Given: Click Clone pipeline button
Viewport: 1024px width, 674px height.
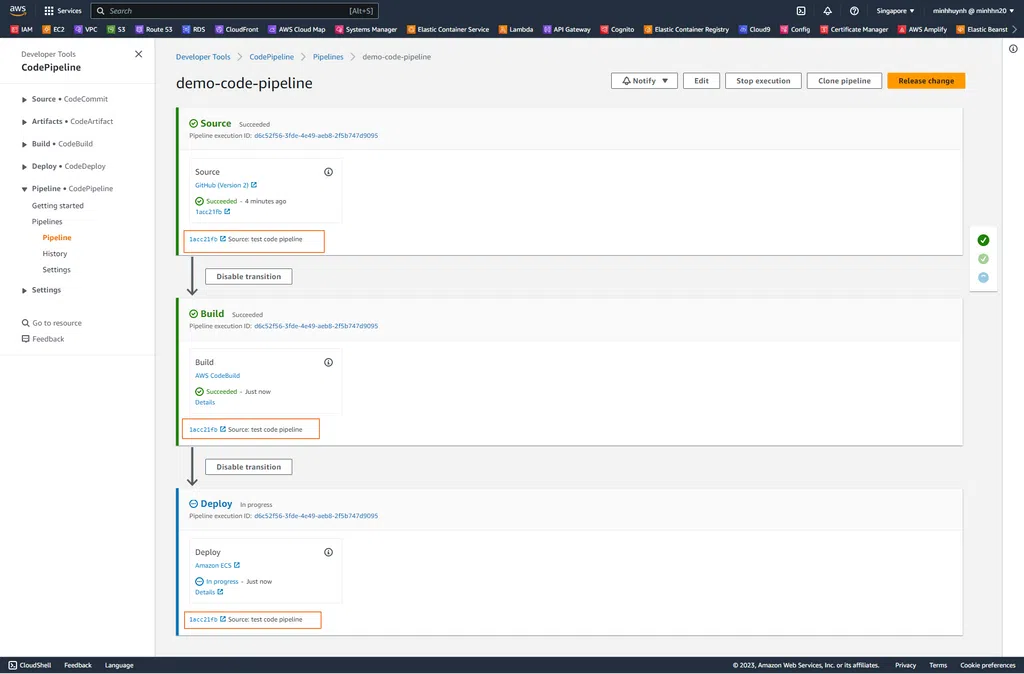Looking at the screenshot, I should pyautogui.click(x=844, y=81).
